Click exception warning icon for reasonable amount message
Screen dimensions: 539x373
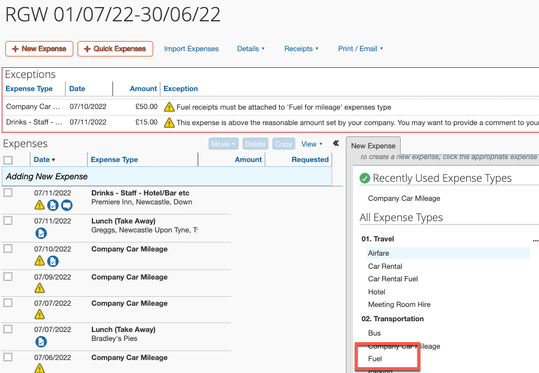(169, 122)
